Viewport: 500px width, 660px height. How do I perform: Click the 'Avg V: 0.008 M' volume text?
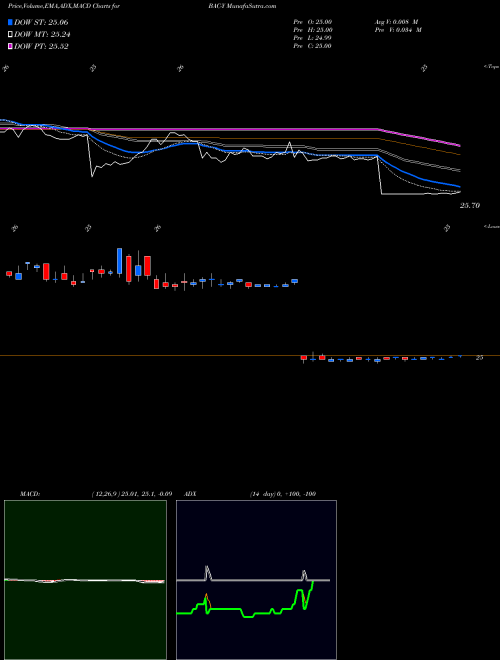point(397,22)
